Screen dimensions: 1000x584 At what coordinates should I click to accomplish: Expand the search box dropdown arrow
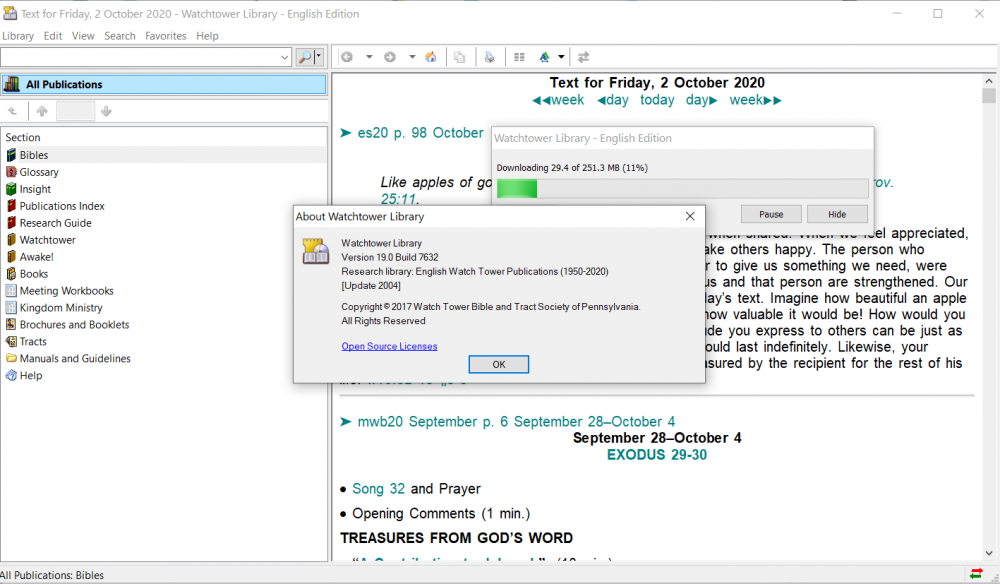(x=285, y=57)
